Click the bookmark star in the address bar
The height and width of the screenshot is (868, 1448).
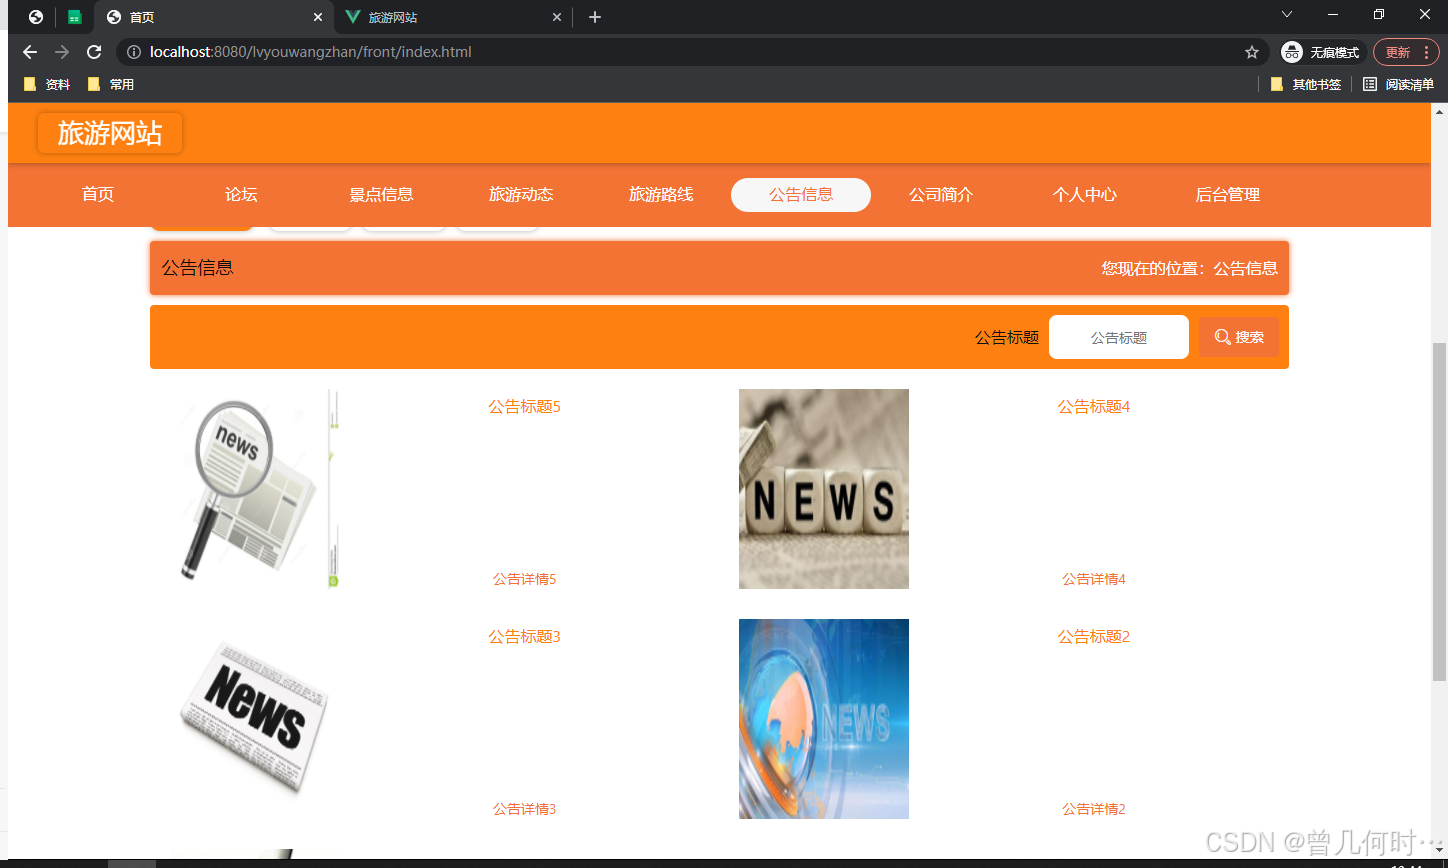click(1252, 52)
